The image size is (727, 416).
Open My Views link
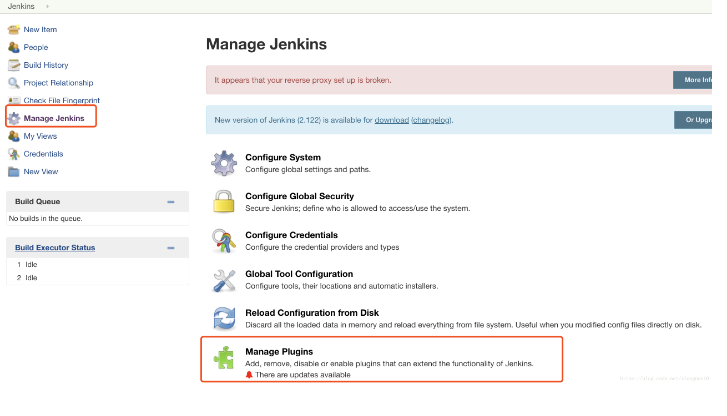click(x=40, y=136)
